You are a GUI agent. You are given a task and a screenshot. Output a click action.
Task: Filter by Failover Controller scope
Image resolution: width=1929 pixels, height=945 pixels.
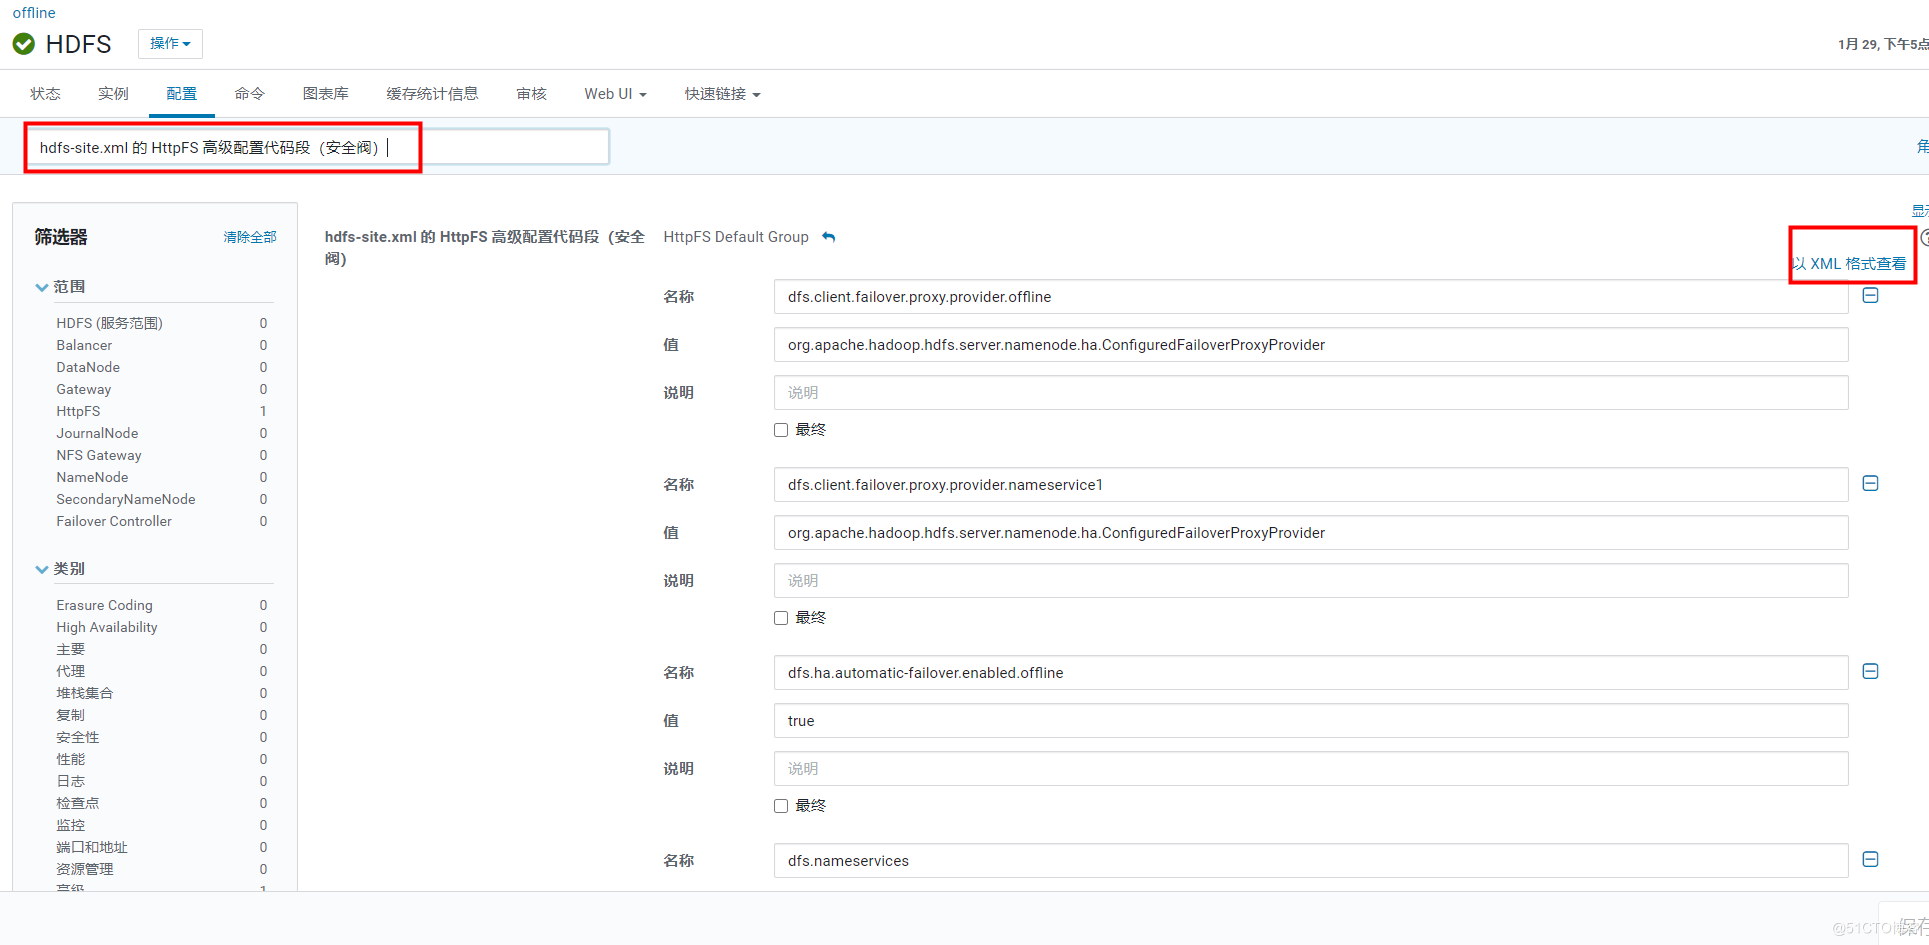tap(114, 521)
